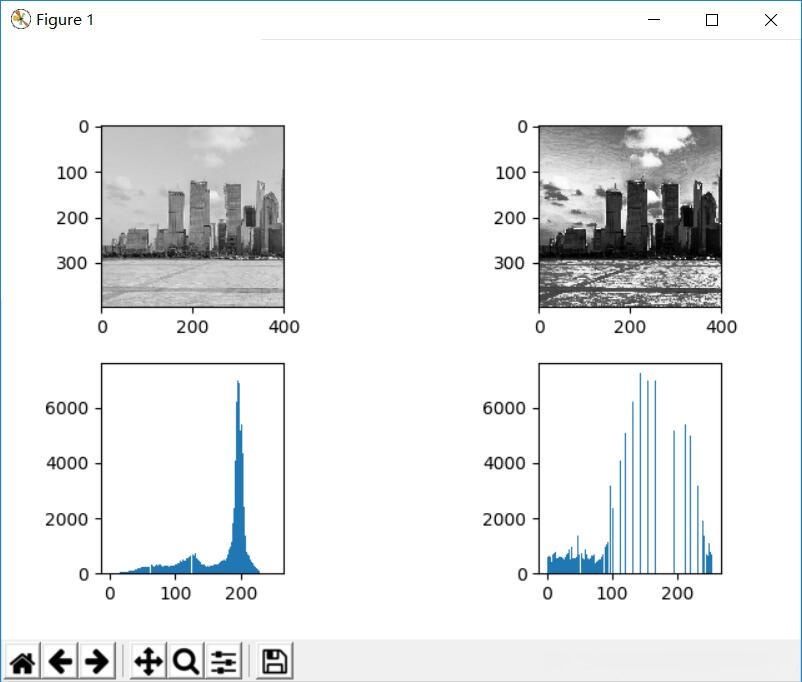The height and width of the screenshot is (682, 802).
Task: Go back to previous view arrow
Action: [x=60, y=661]
